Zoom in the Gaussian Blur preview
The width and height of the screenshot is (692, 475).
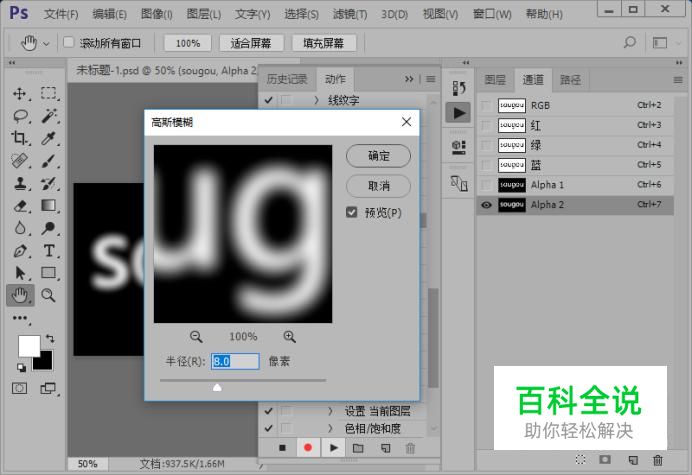[x=290, y=337]
